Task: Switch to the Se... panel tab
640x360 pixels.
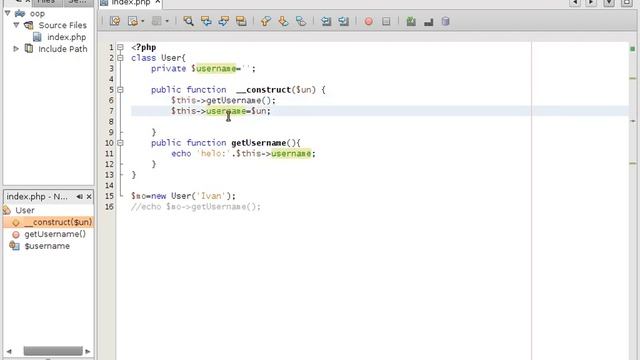Action: (x=78, y=2)
